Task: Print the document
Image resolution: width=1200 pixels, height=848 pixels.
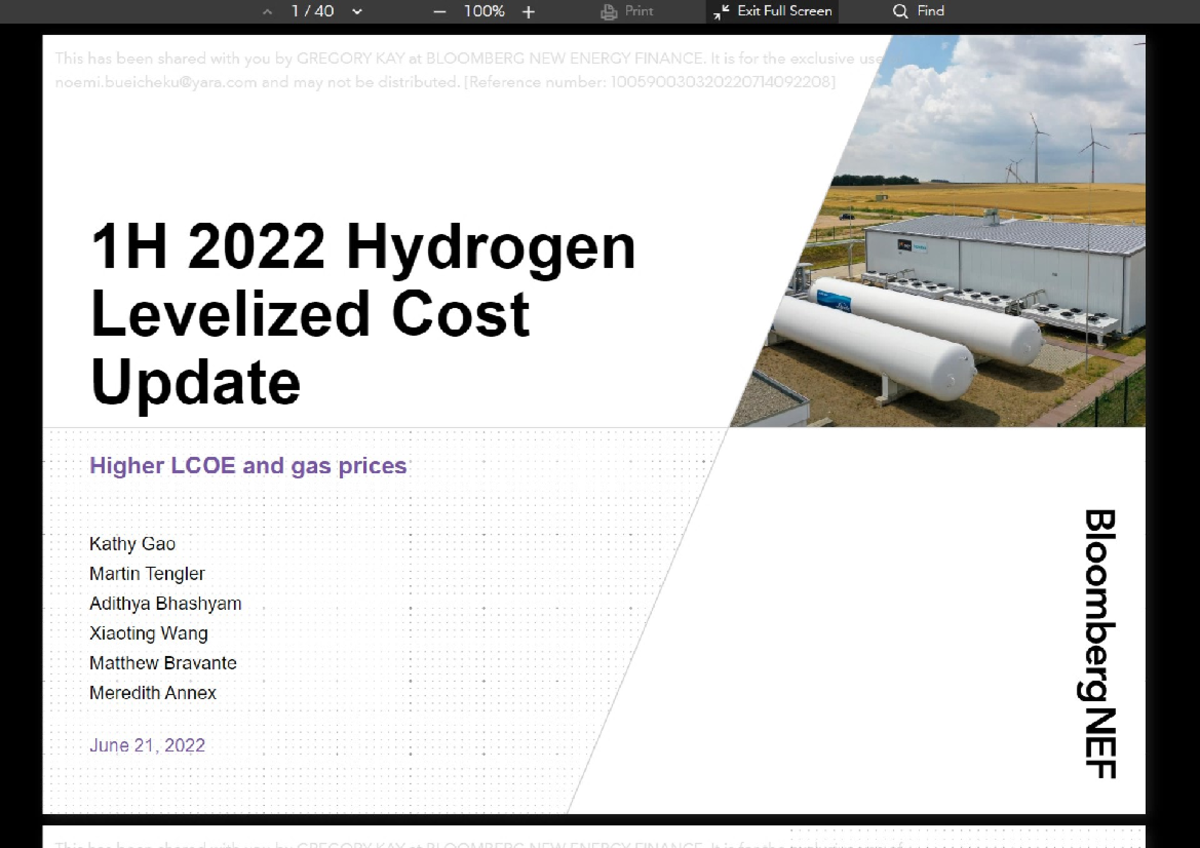Action: click(x=627, y=11)
